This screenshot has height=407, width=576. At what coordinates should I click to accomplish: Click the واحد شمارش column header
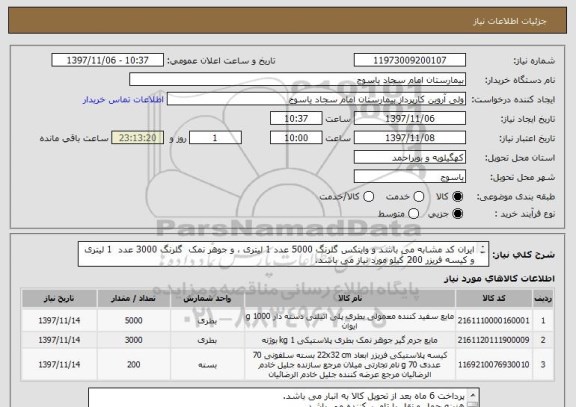click(x=207, y=298)
